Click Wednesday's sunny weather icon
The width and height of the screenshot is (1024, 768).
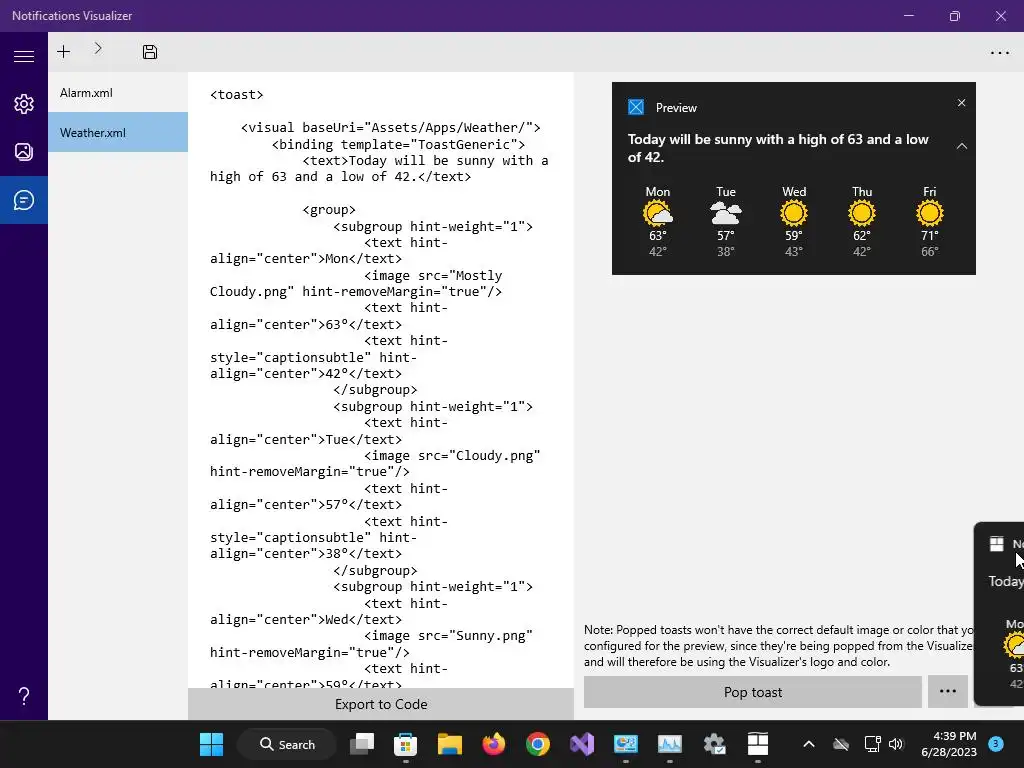click(793, 214)
